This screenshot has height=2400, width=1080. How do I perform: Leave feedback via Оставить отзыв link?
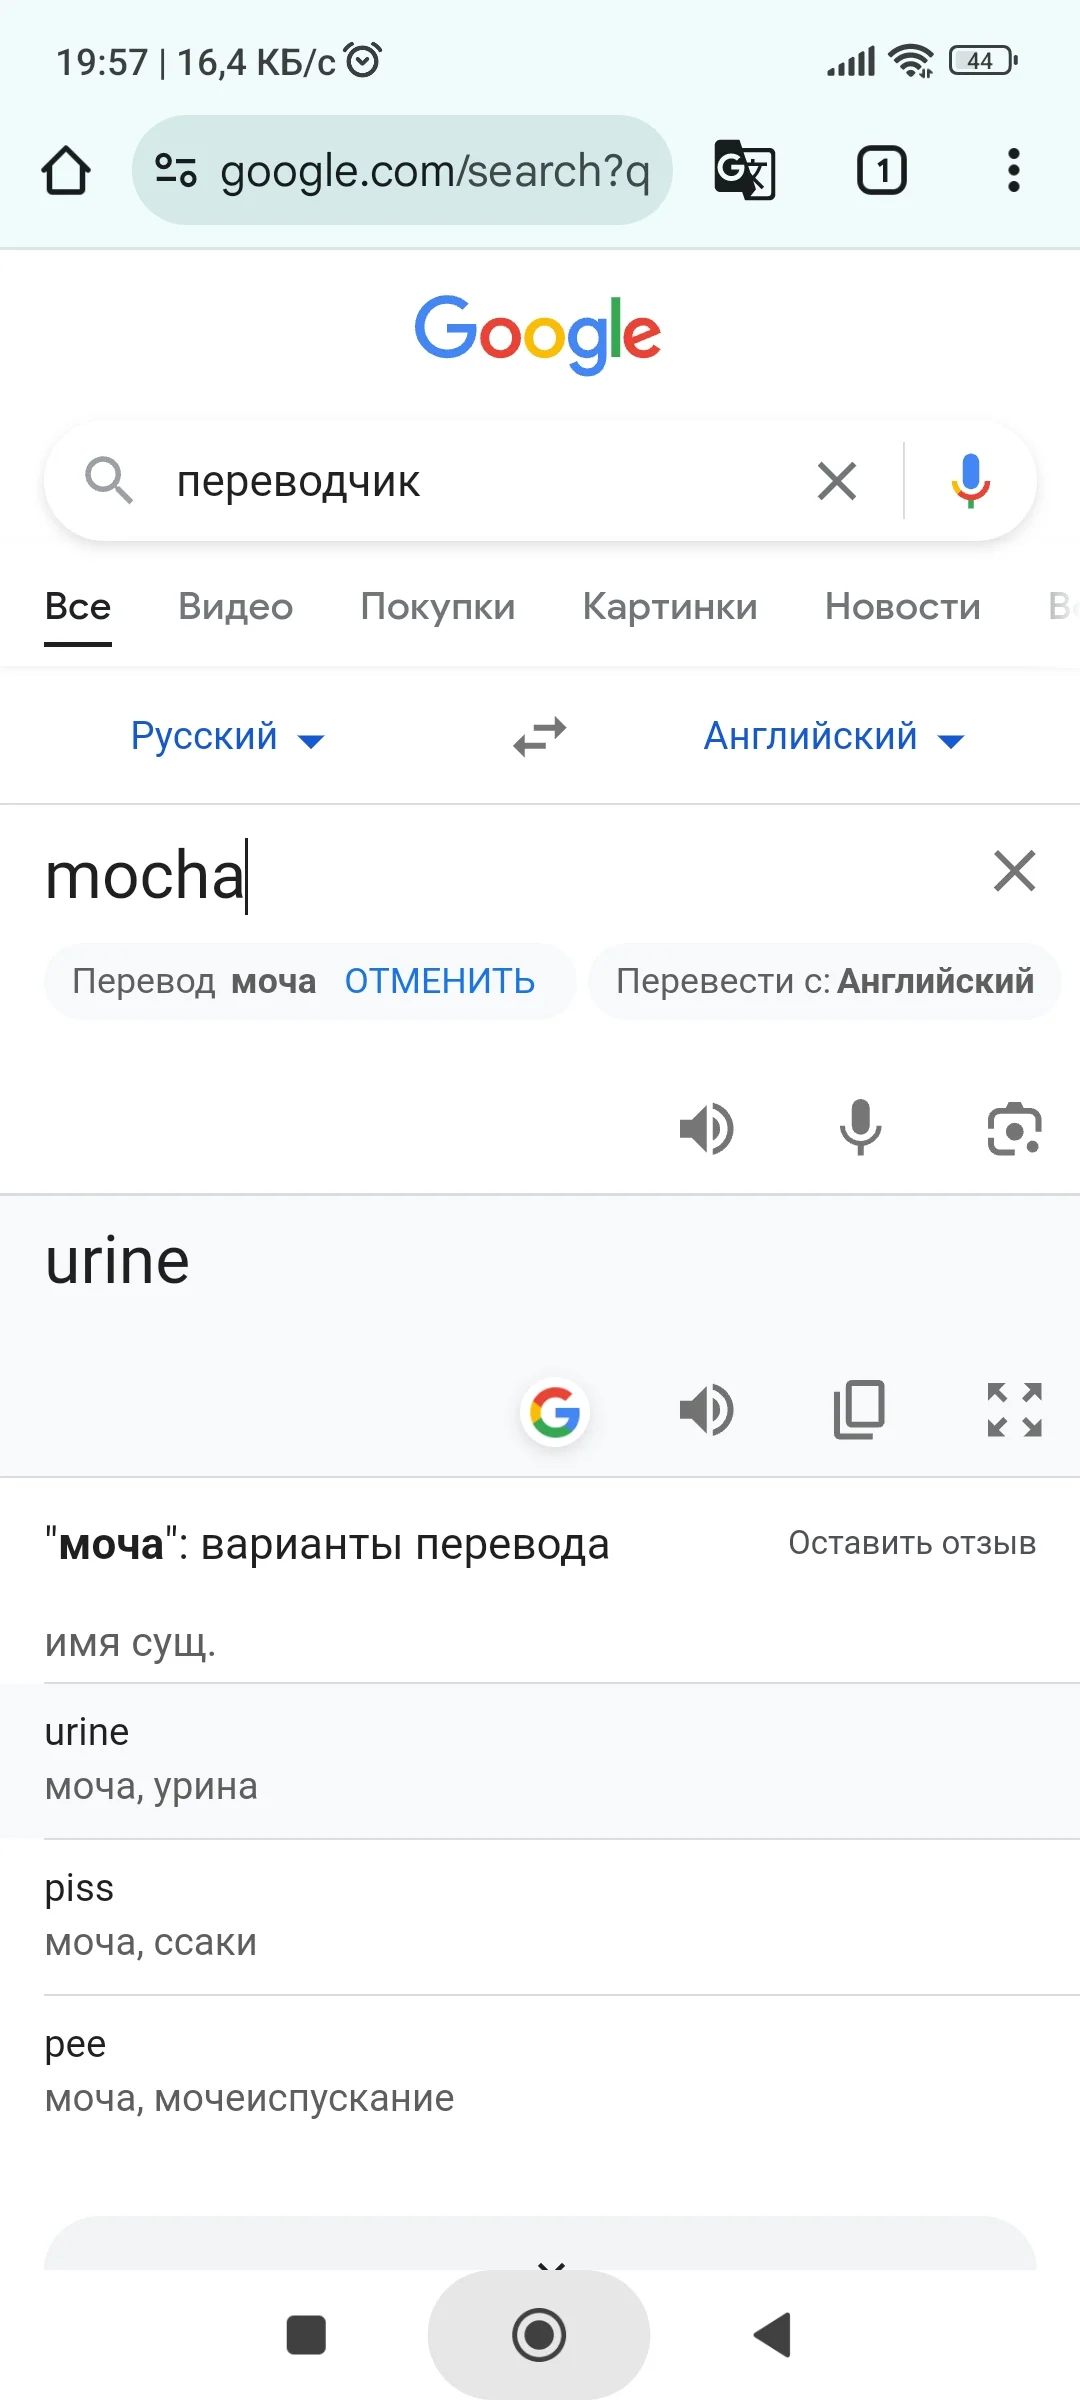pyautogui.click(x=911, y=1543)
